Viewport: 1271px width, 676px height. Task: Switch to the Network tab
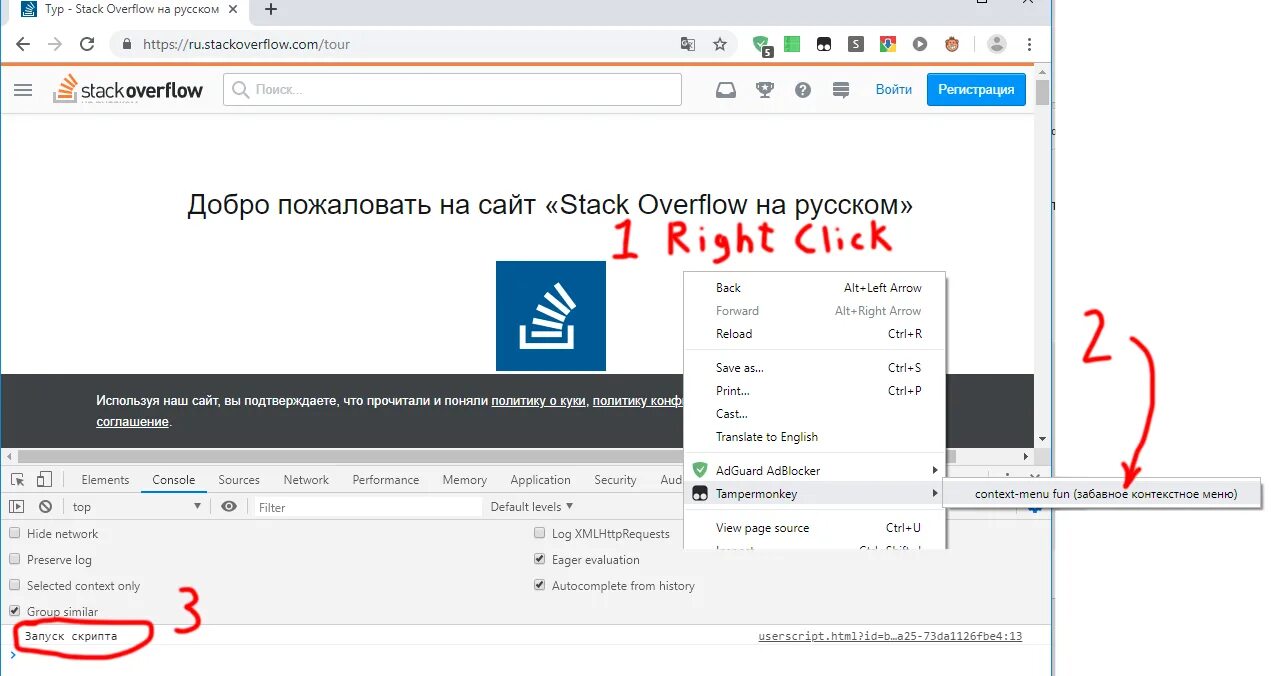[x=306, y=480]
